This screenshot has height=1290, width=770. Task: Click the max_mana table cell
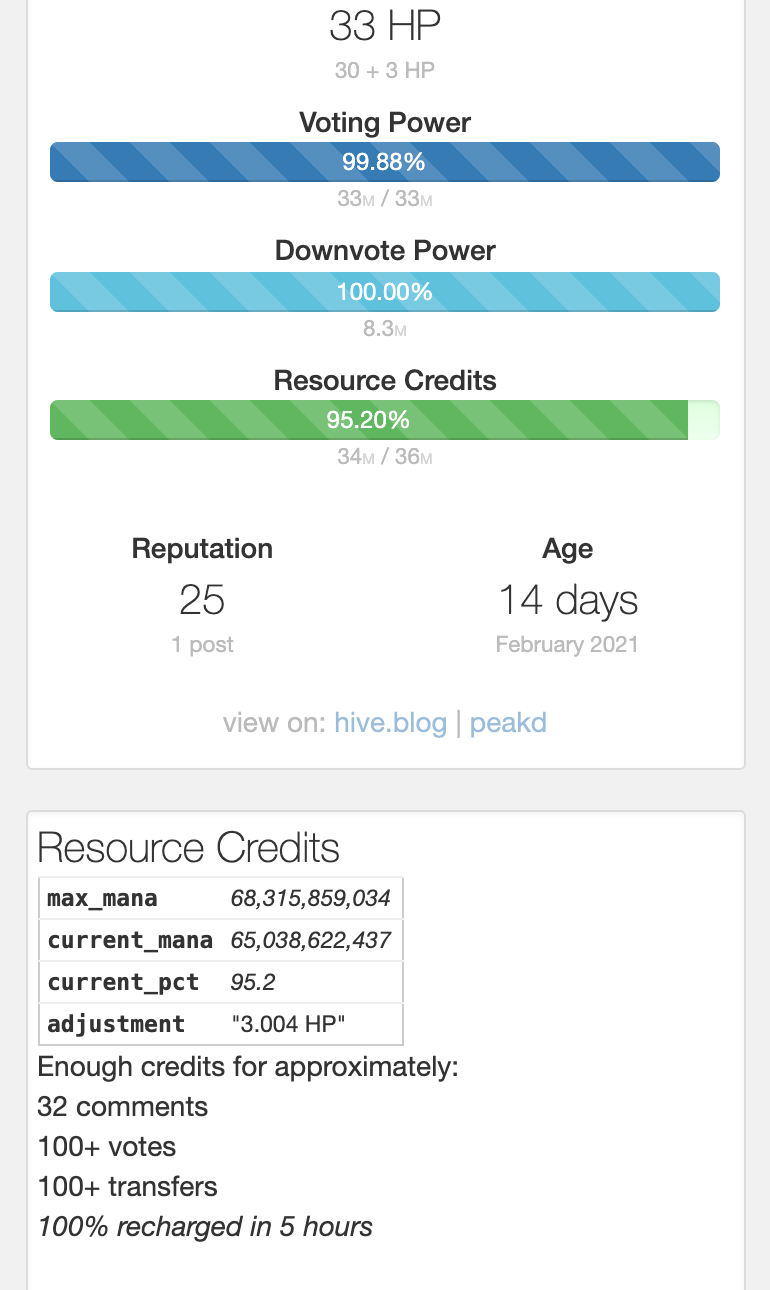pyautogui.click(x=130, y=898)
